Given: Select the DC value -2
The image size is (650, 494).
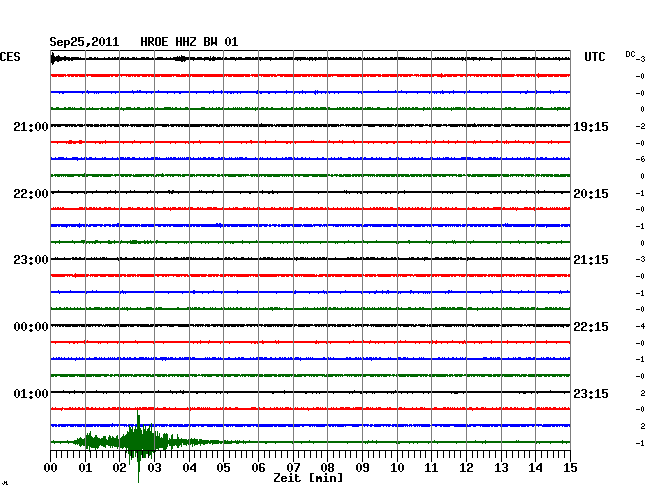Looking at the screenshot, I should (640, 126).
